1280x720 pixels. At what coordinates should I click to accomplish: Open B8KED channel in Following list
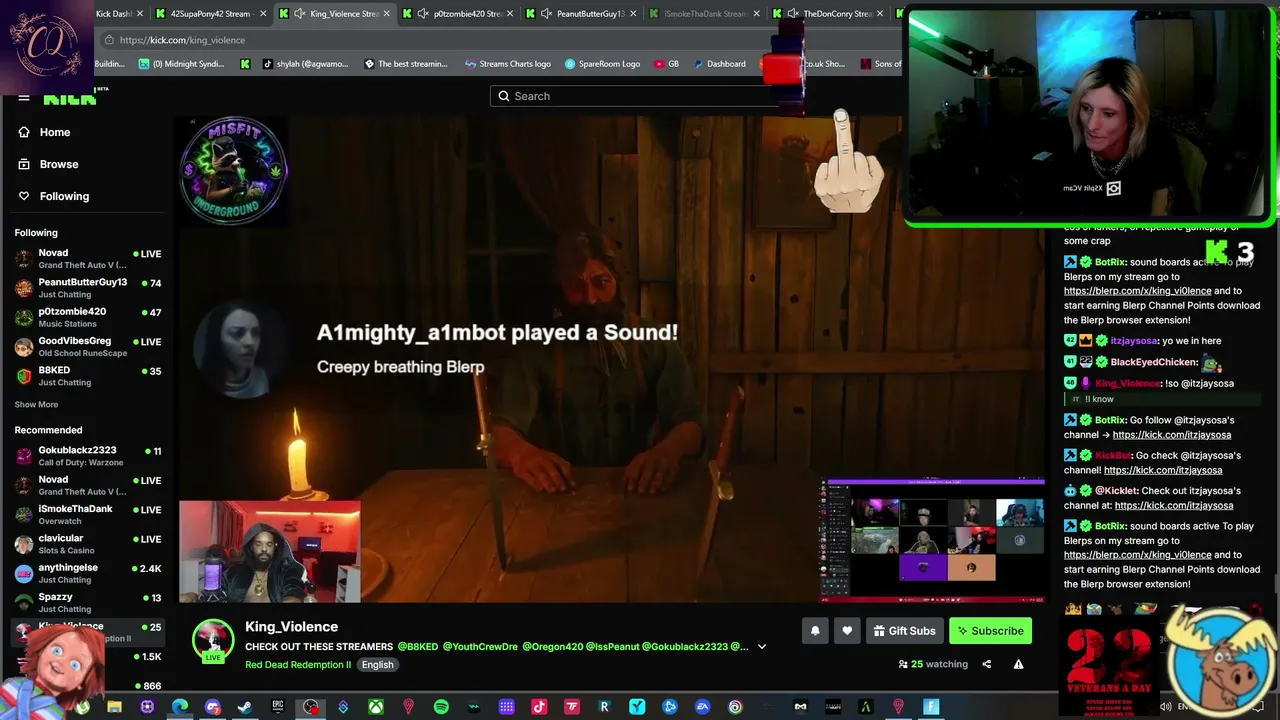tap(88, 376)
